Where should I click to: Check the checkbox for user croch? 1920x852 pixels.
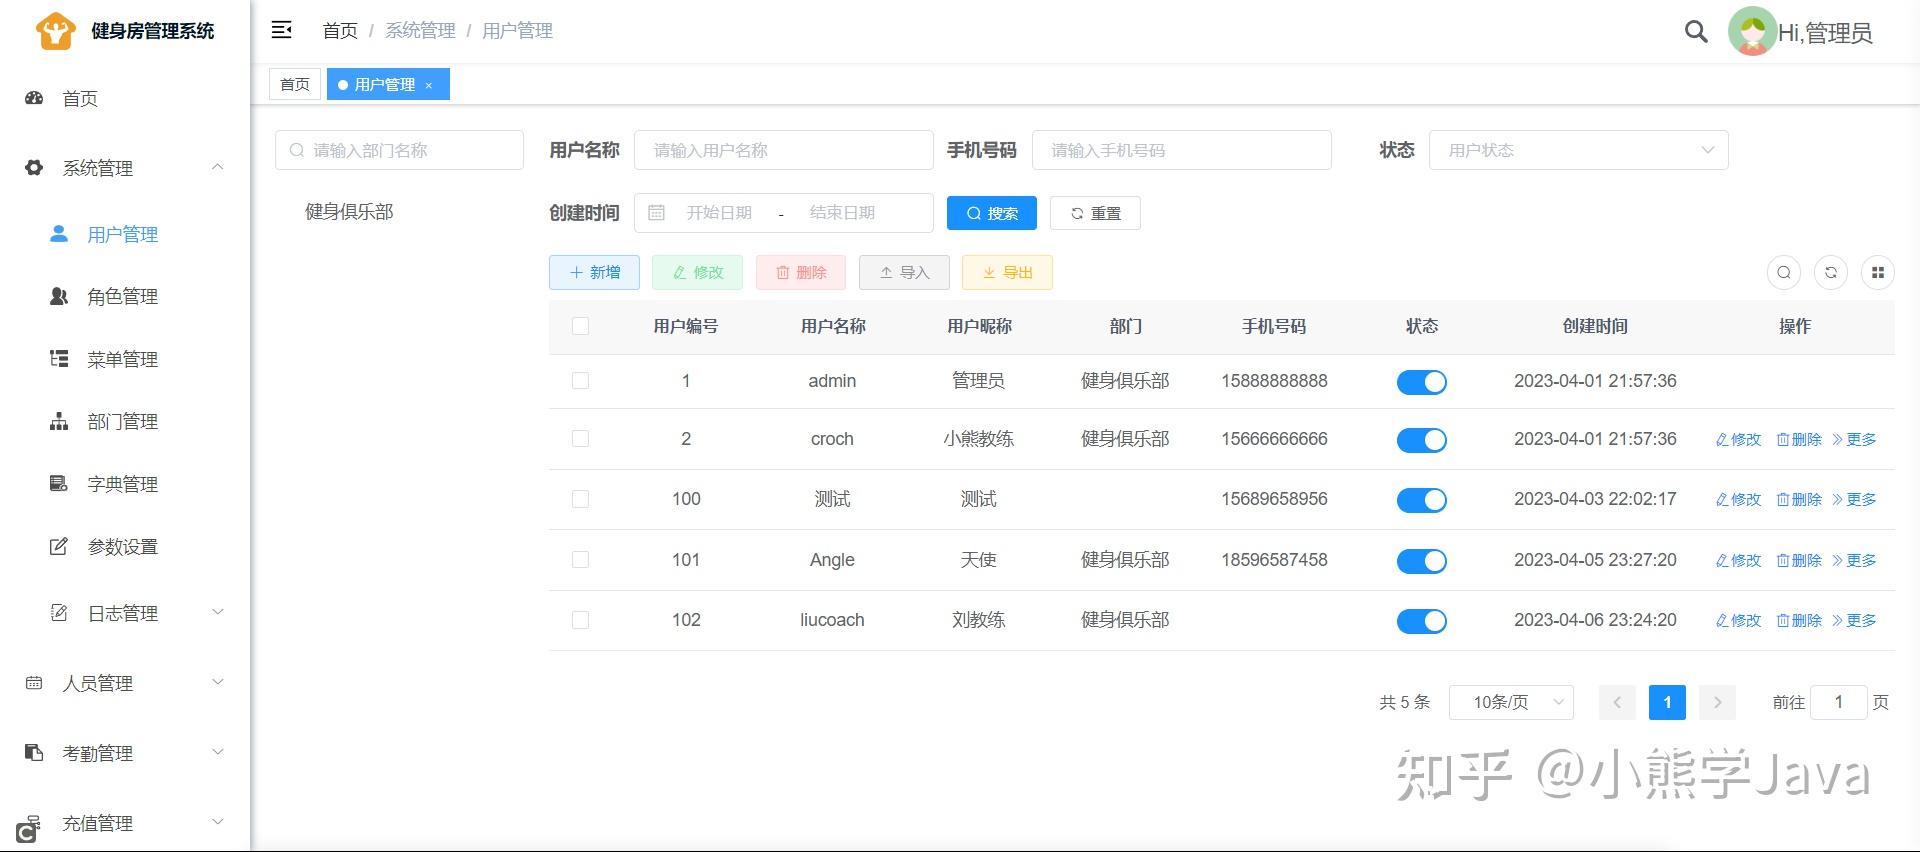click(580, 438)
